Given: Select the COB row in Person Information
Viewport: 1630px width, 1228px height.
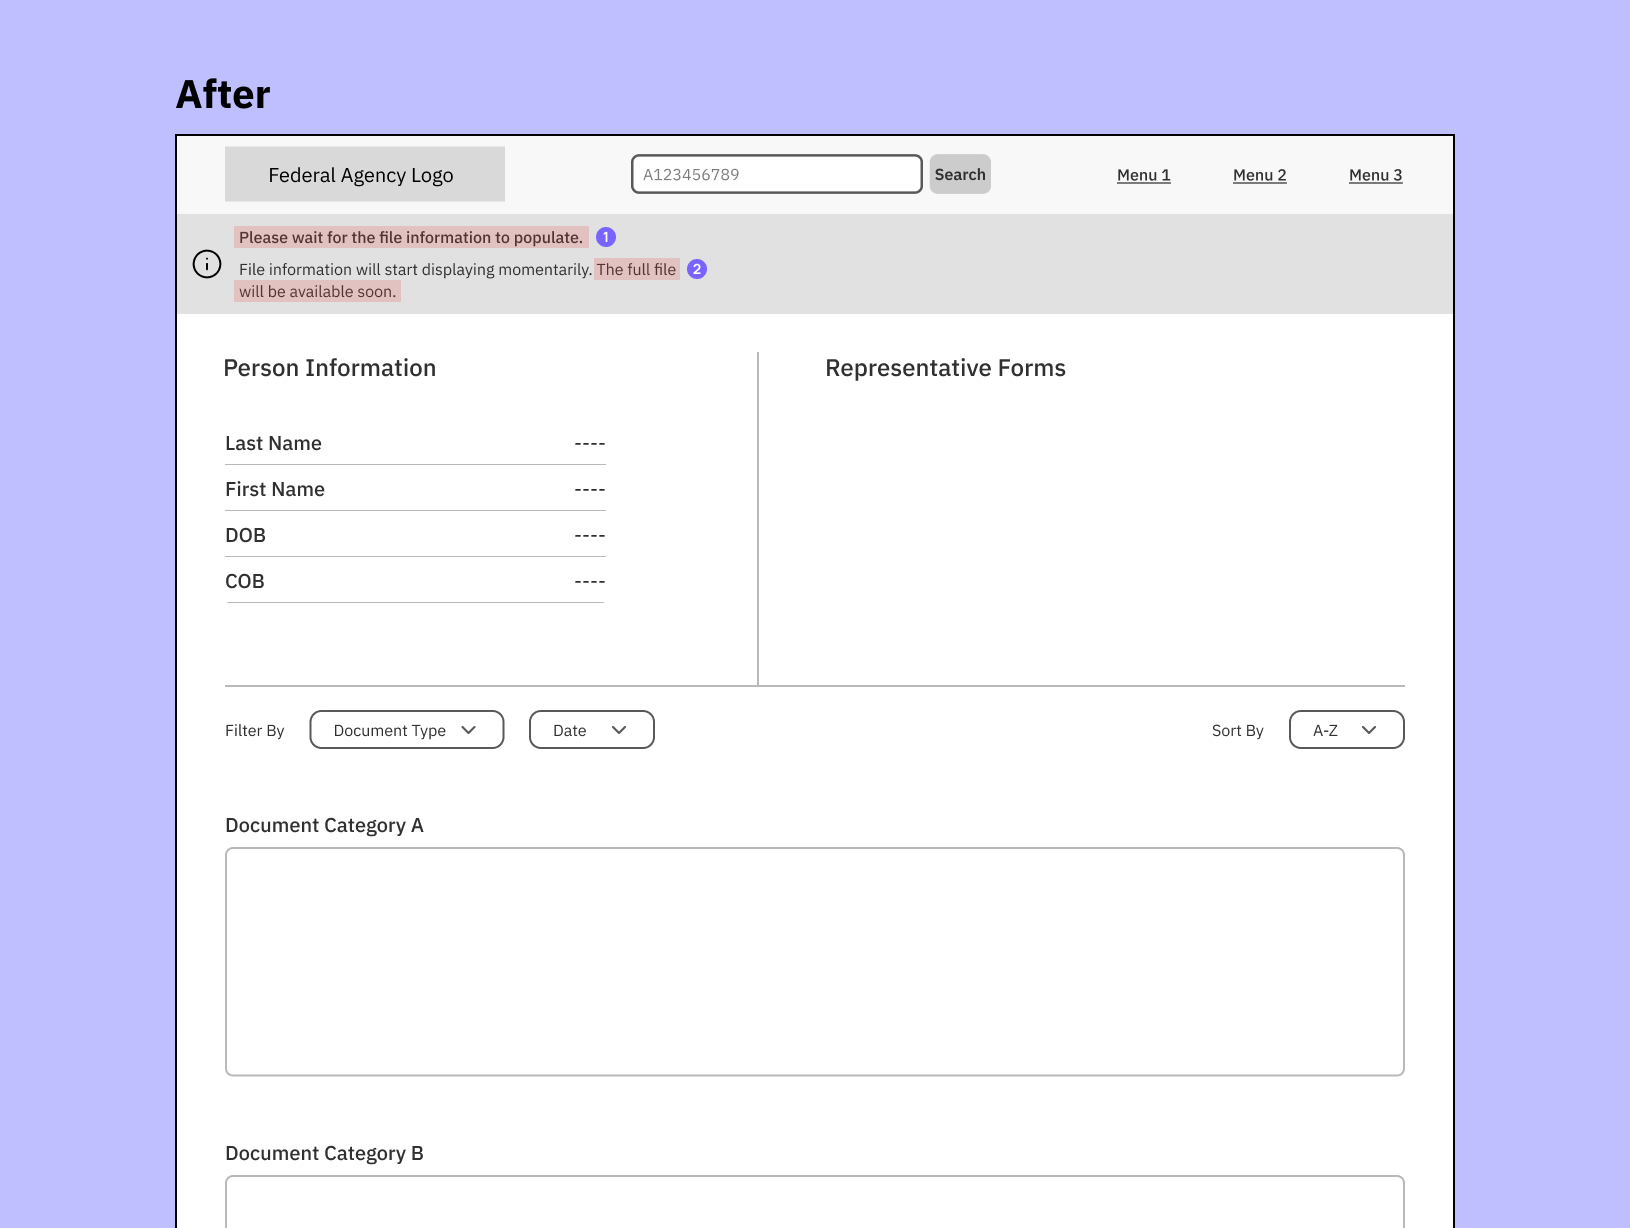Looking at the screenshot, I should click(415, 581).
